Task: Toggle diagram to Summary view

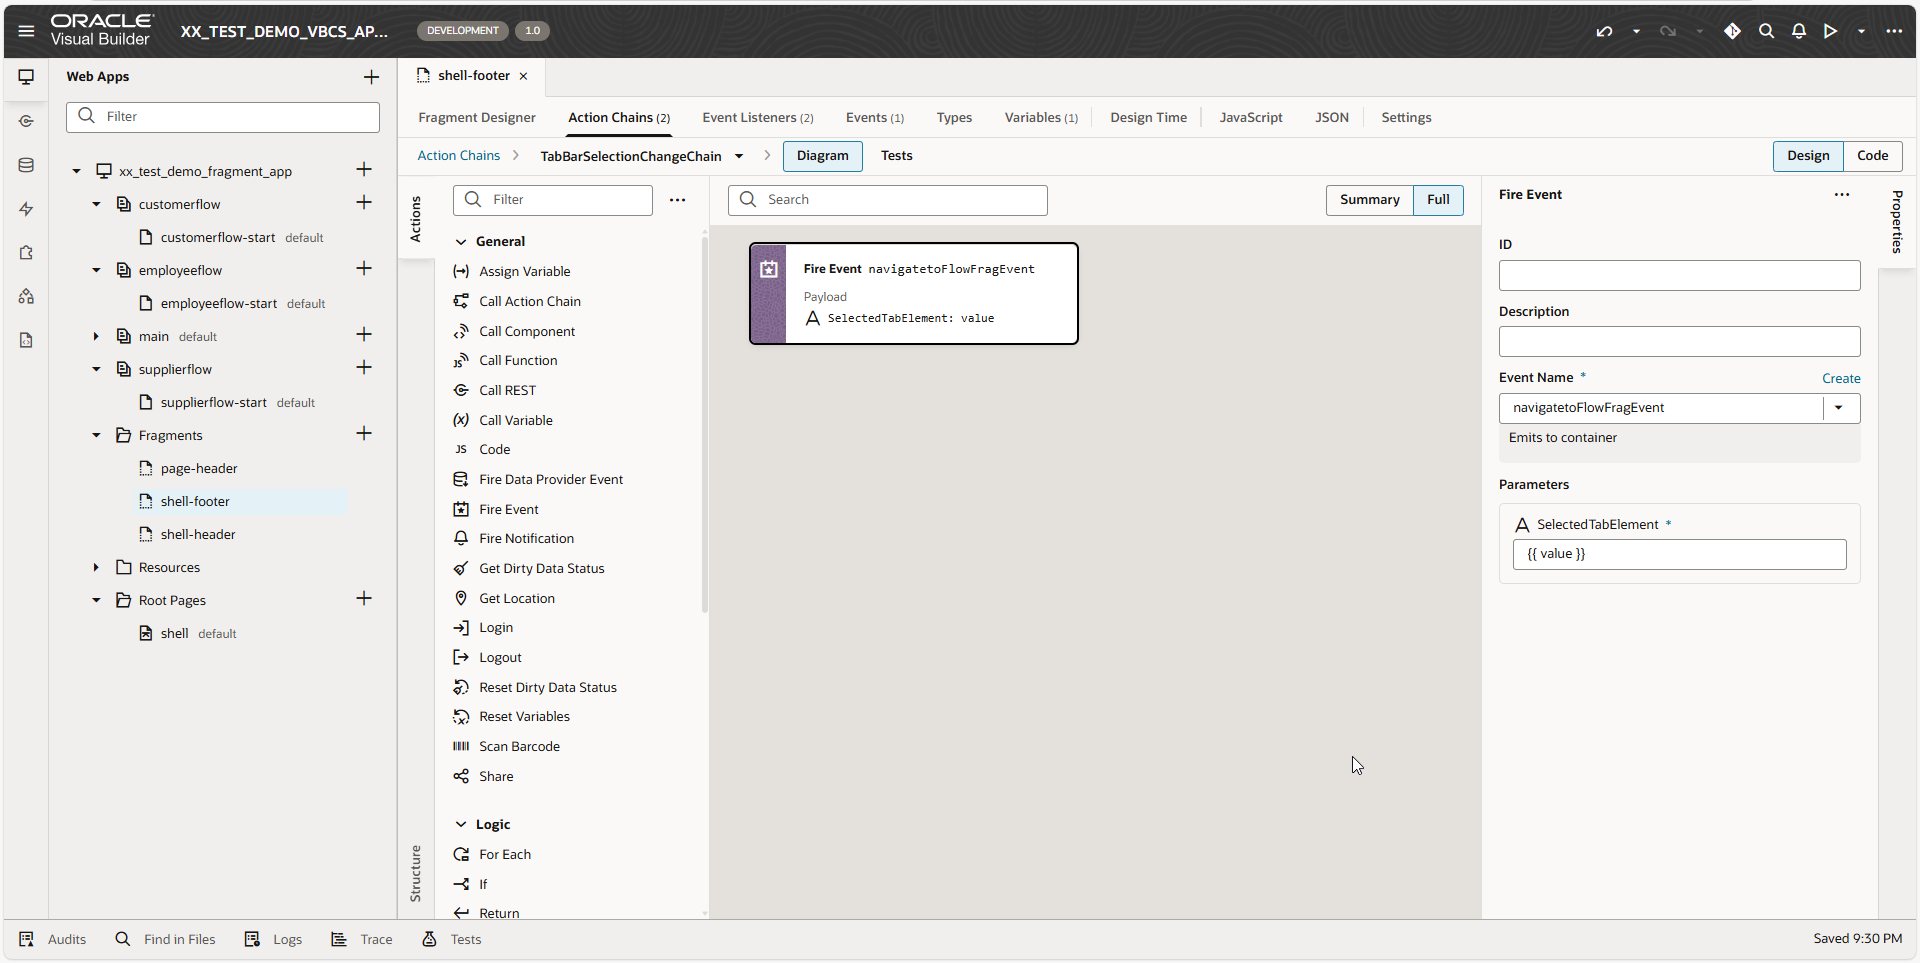Action: [1369, 200]
